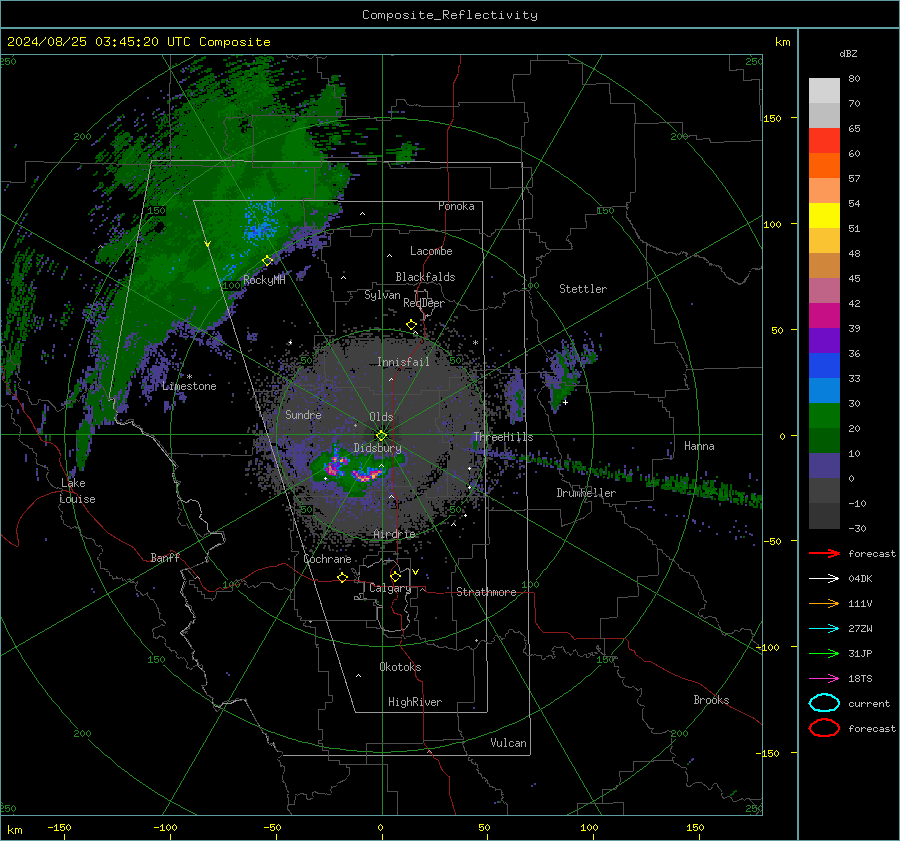Click the Vulcan label

point(508,743)
